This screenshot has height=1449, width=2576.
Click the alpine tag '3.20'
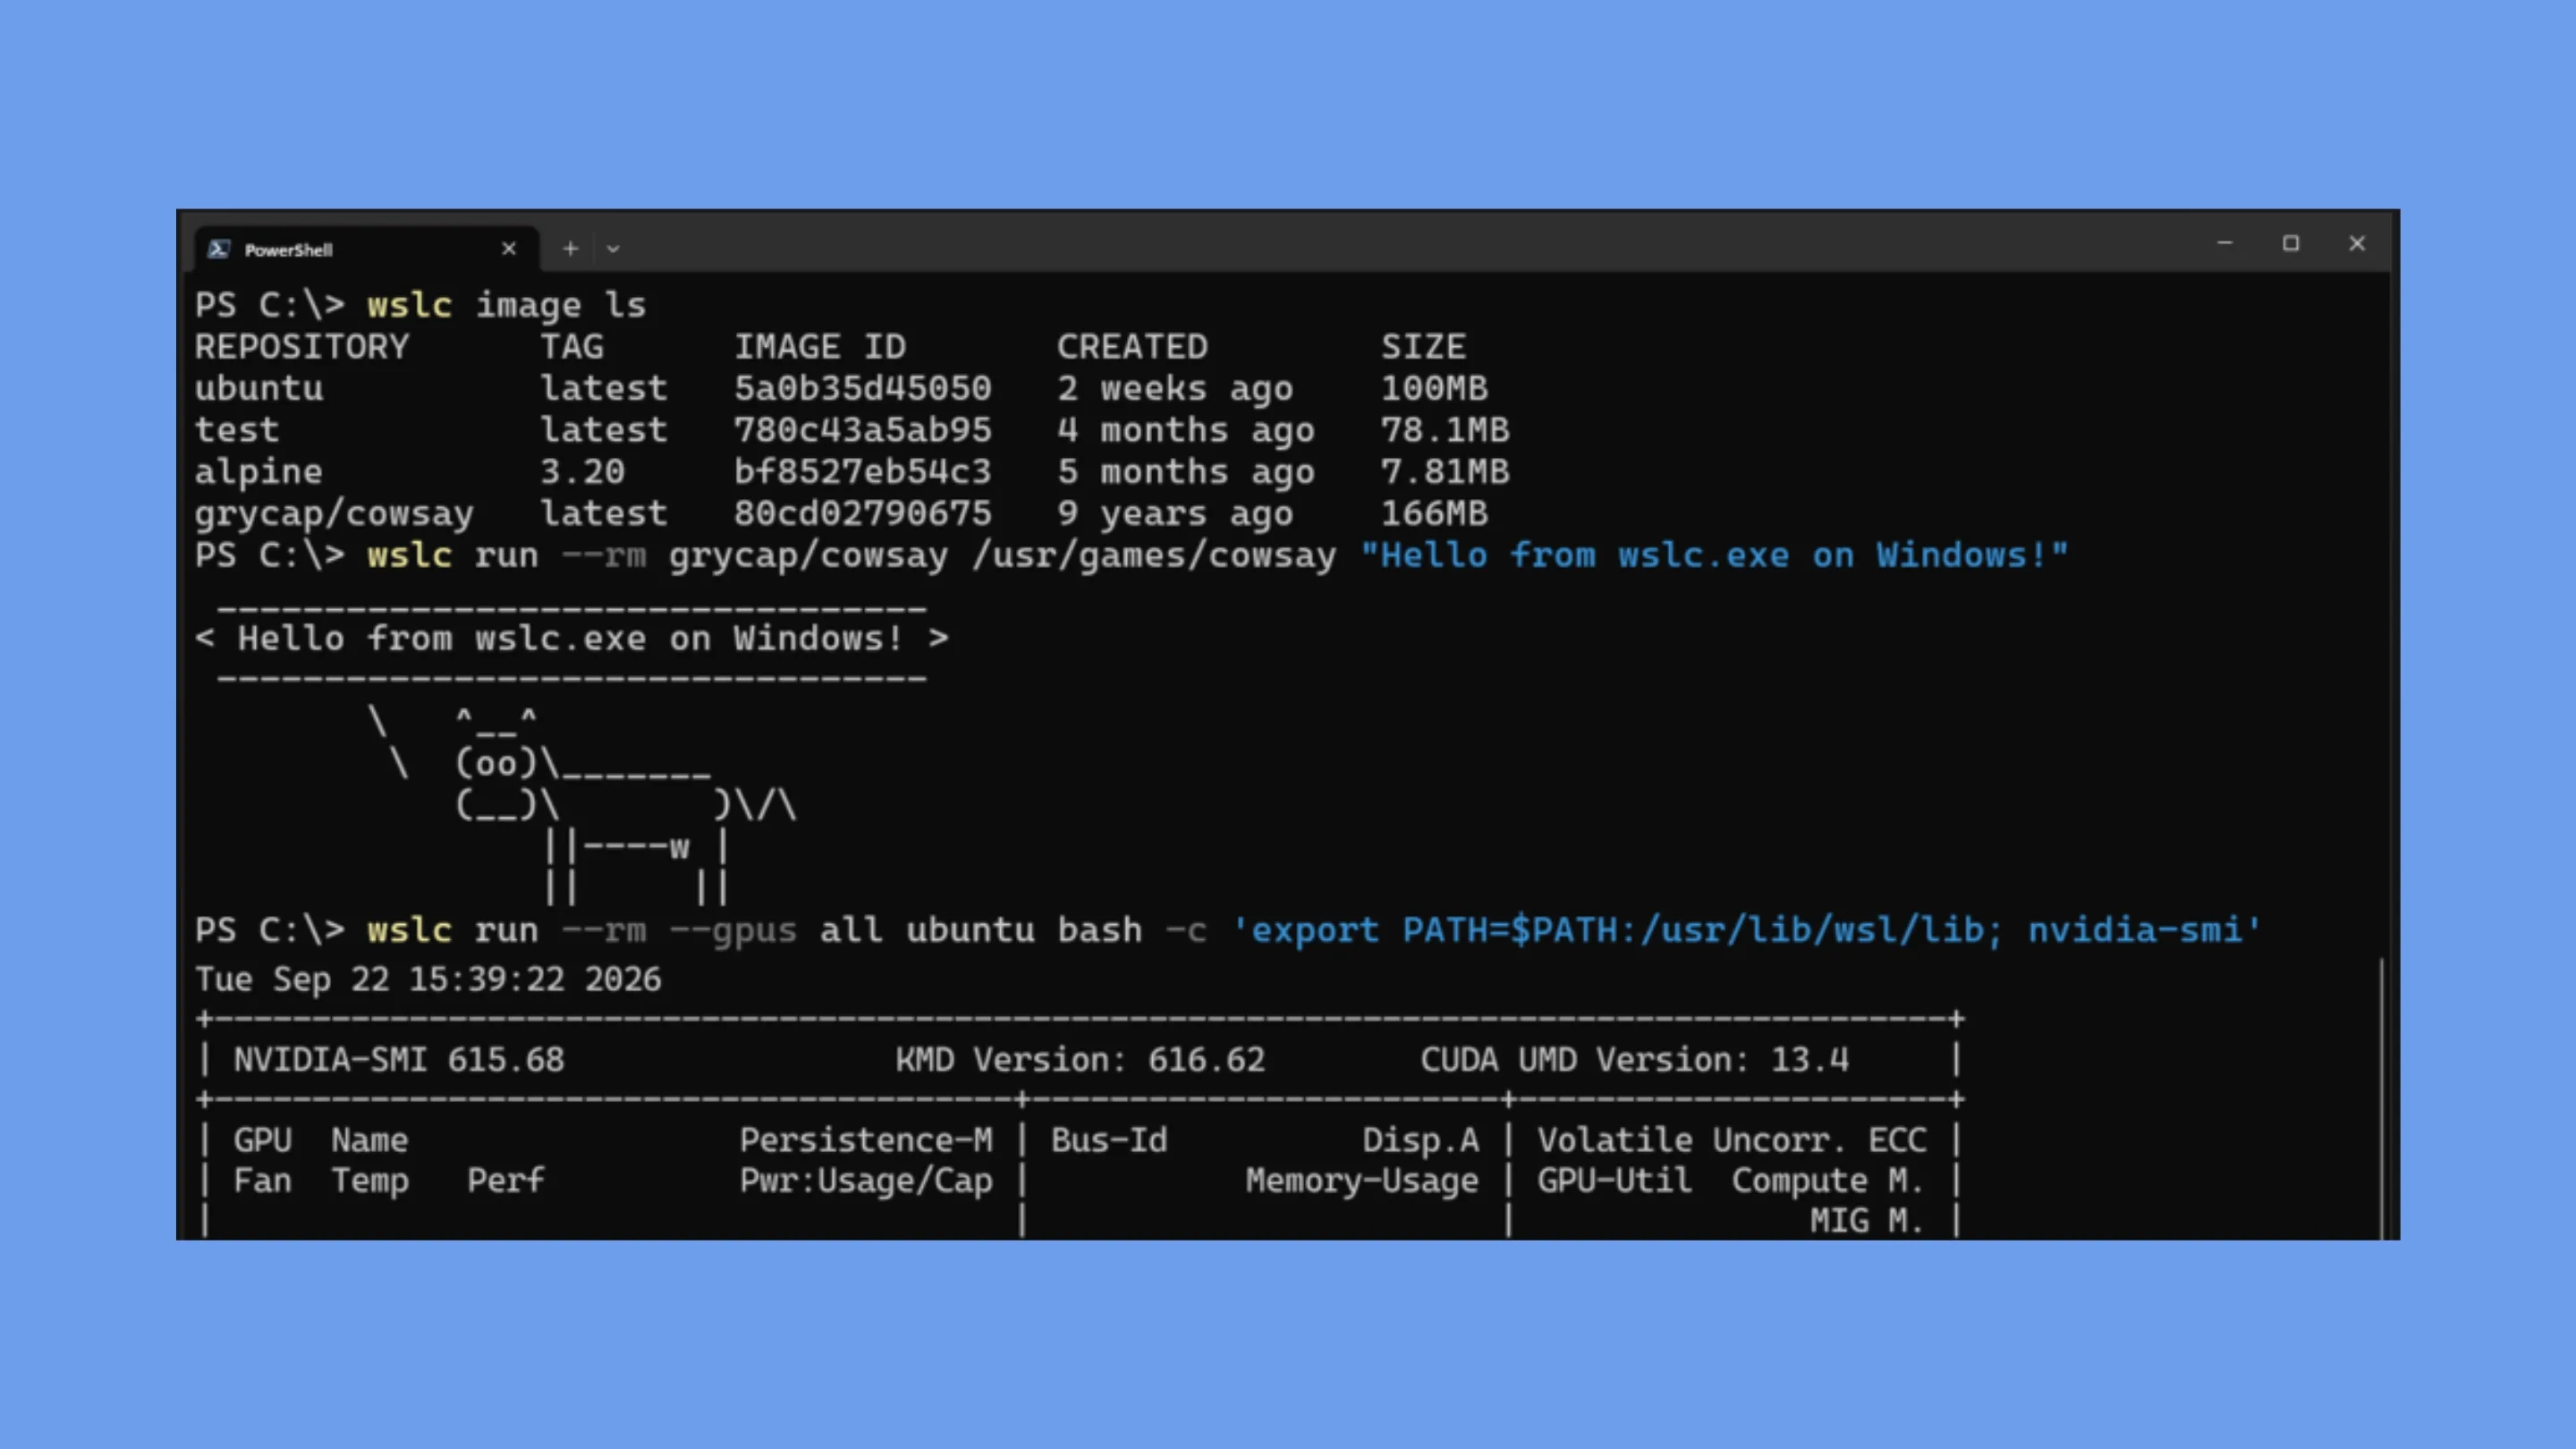[583, 472]
